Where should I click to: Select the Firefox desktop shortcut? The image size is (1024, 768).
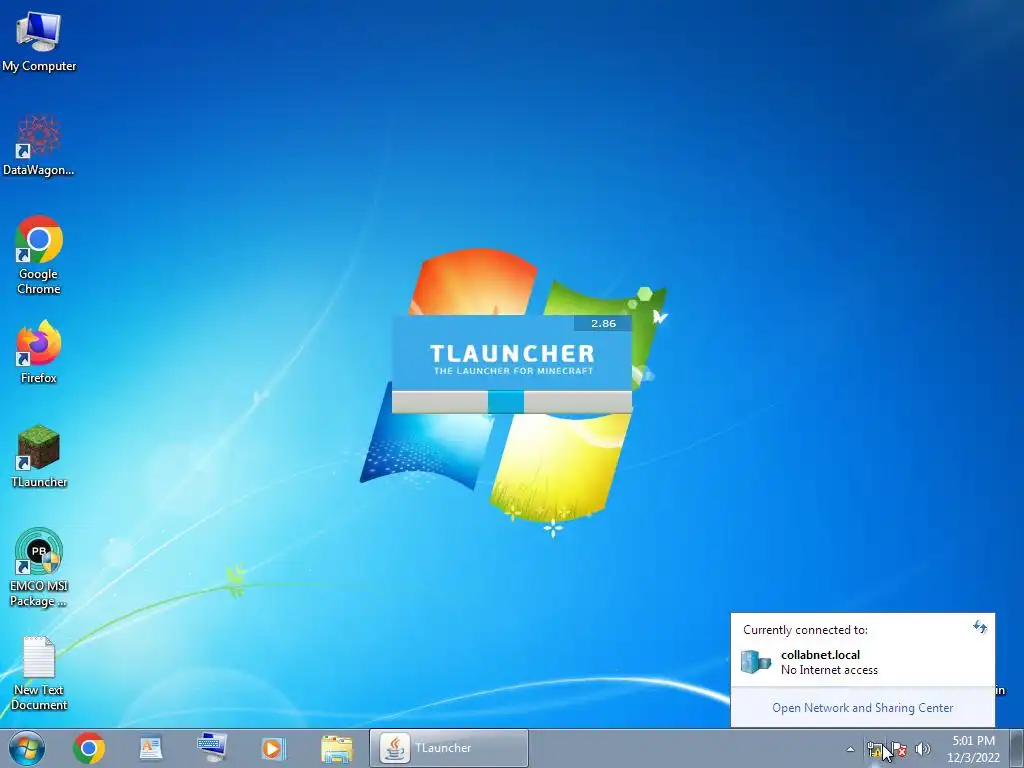pos(39,351)
